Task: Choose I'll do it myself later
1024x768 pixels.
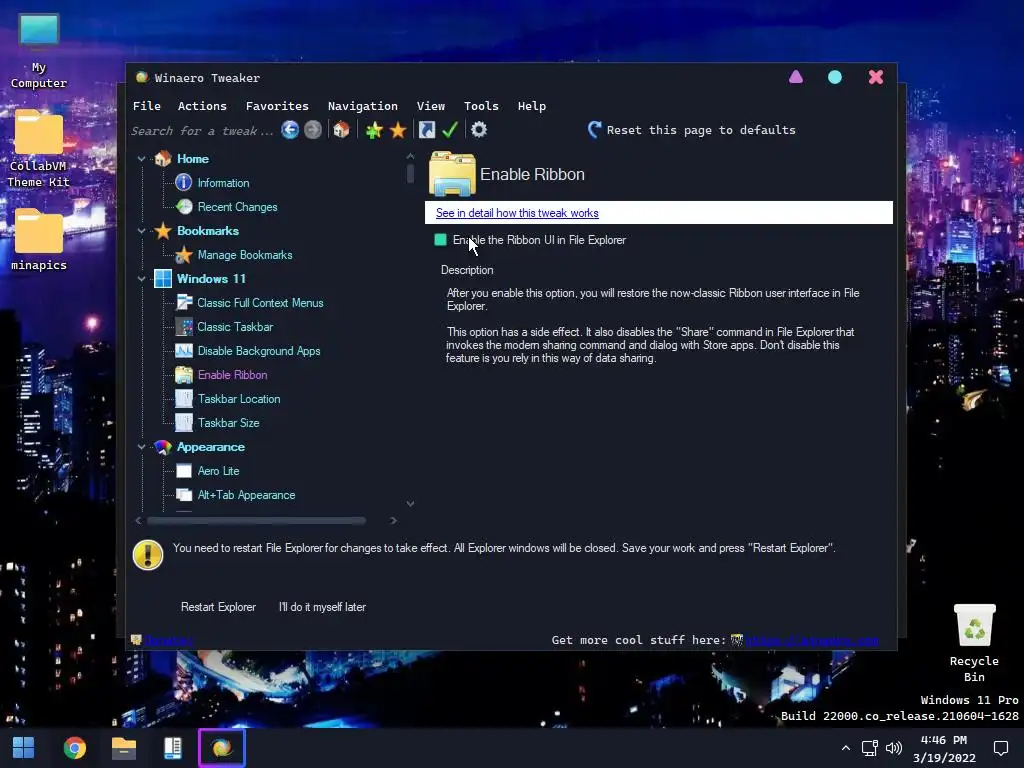Action: pyautogui.click(x=322, y=607)
